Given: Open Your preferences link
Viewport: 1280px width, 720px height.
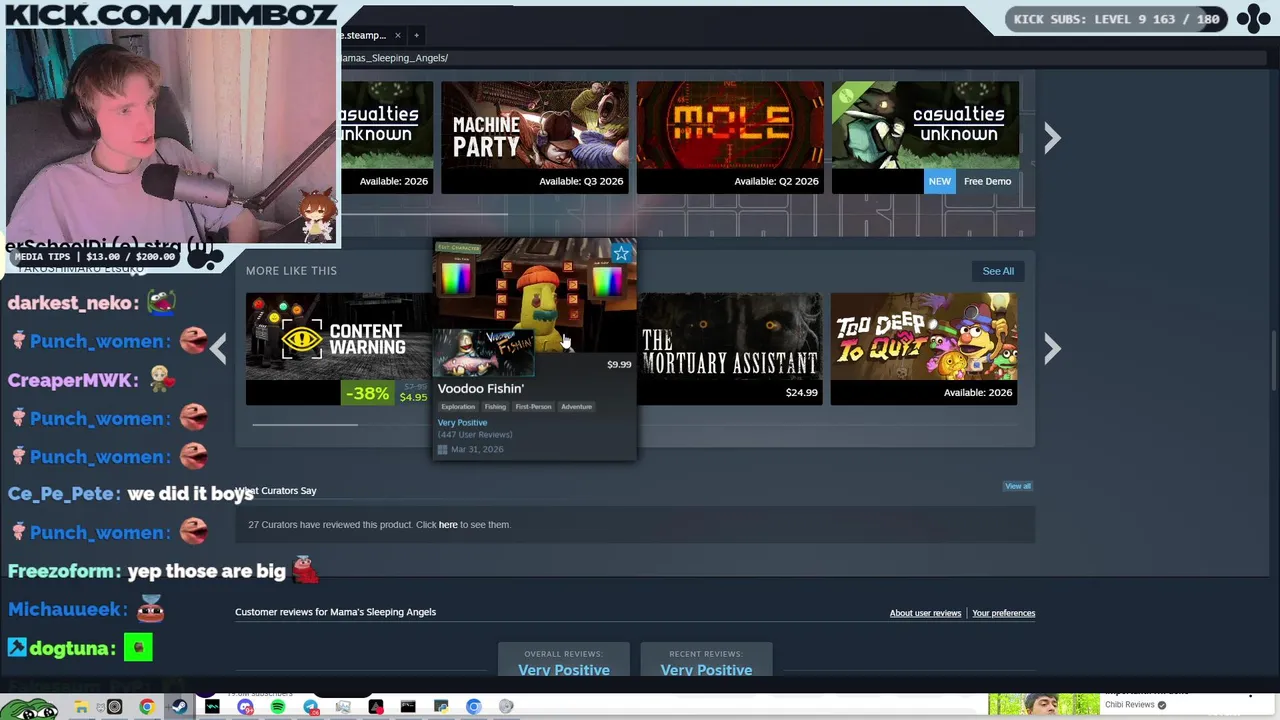Looking at the screenshot, I should [x=1003, y=613].
